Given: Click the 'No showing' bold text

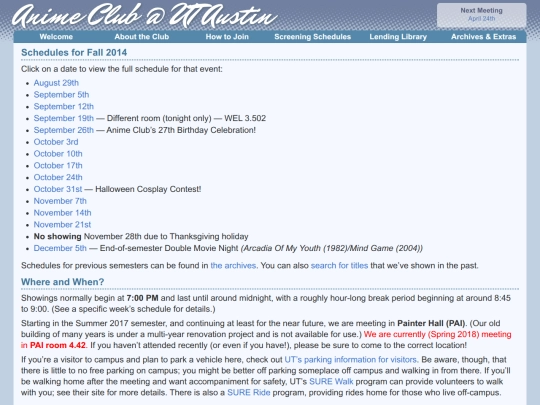Looking at the screenshot, I should point(58,237).
